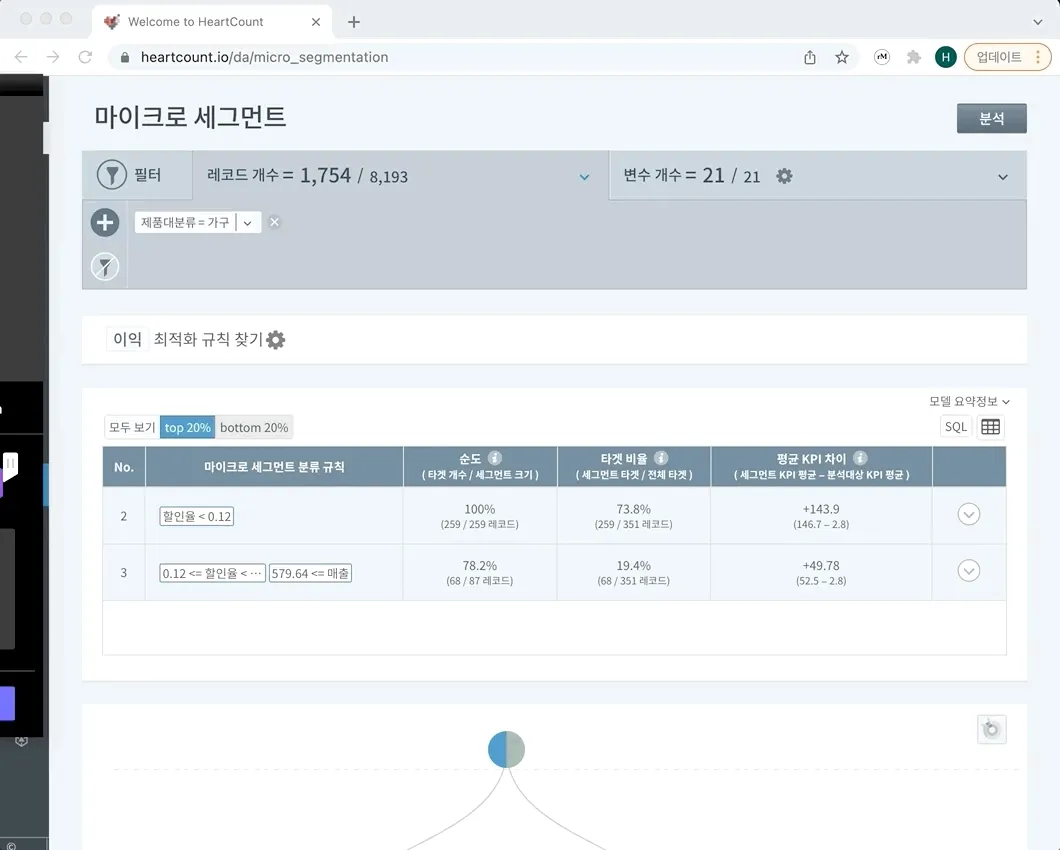This screenshot has width=1060, height=850.
Task: Click the SQL button
Action: 955,427
